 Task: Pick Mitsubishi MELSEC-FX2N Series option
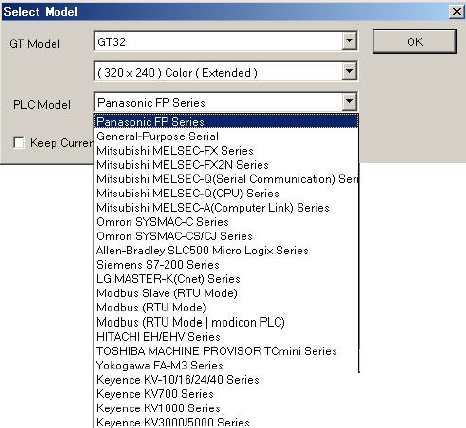(x=226, y=165)
